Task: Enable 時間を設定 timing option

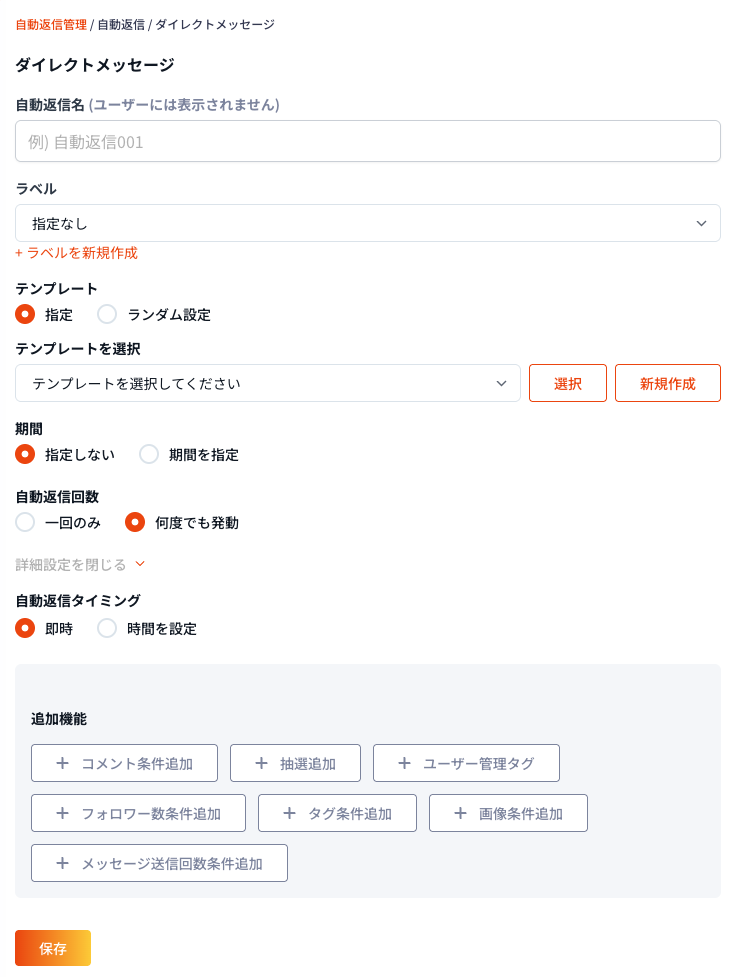Action: (x=107, y=629)
